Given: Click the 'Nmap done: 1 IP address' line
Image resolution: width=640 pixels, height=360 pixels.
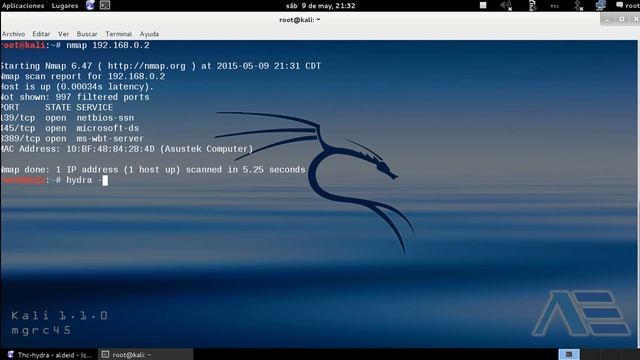Looking at the screenshot, I should [x=153, y=170].
